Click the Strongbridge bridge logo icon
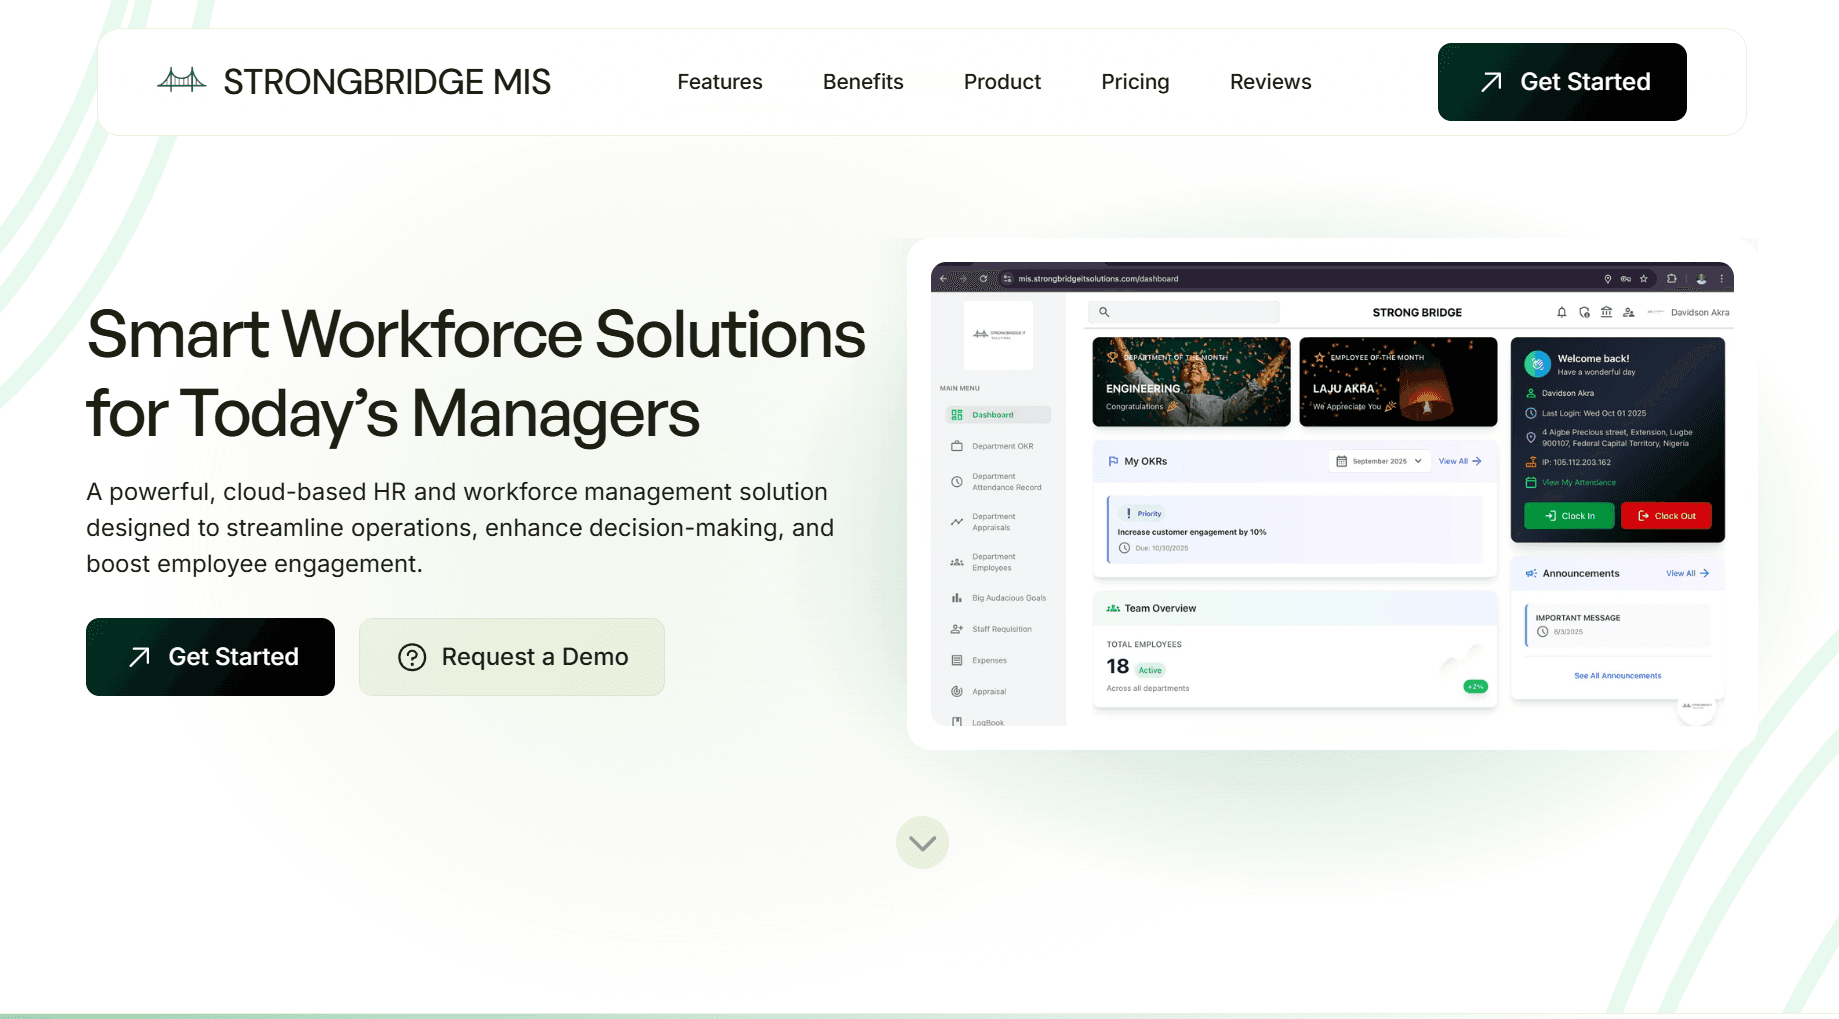Image resolution: width=1839 pixels, height=1019 pixels. click(x=181, y=80)
